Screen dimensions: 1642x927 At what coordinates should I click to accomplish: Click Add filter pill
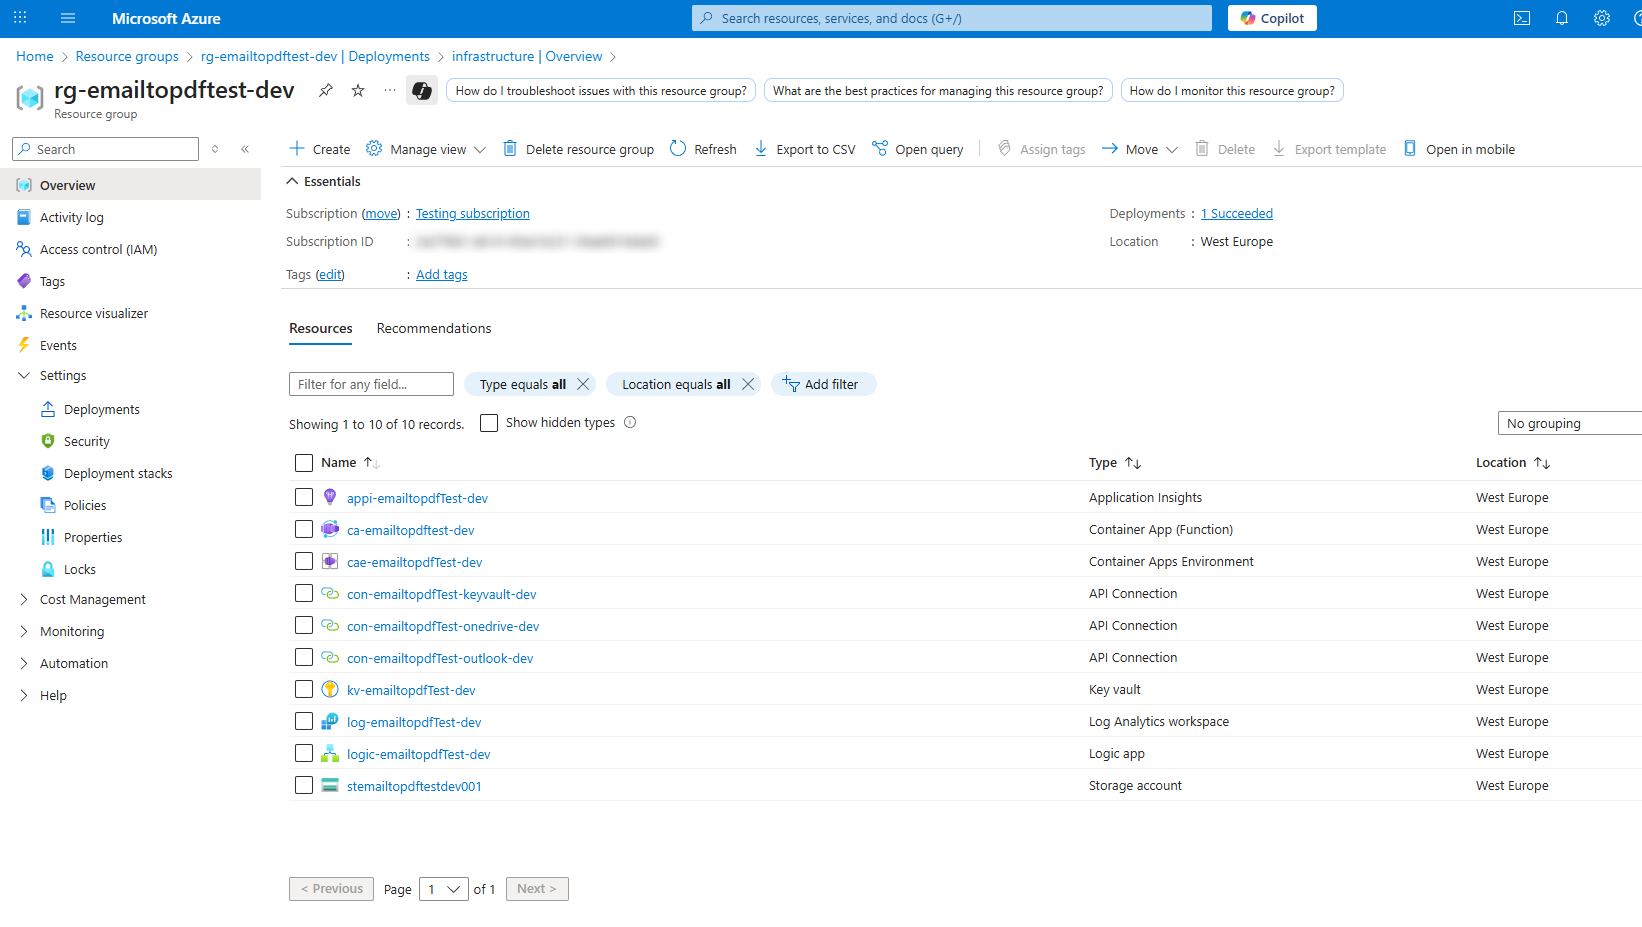[823, 384]
